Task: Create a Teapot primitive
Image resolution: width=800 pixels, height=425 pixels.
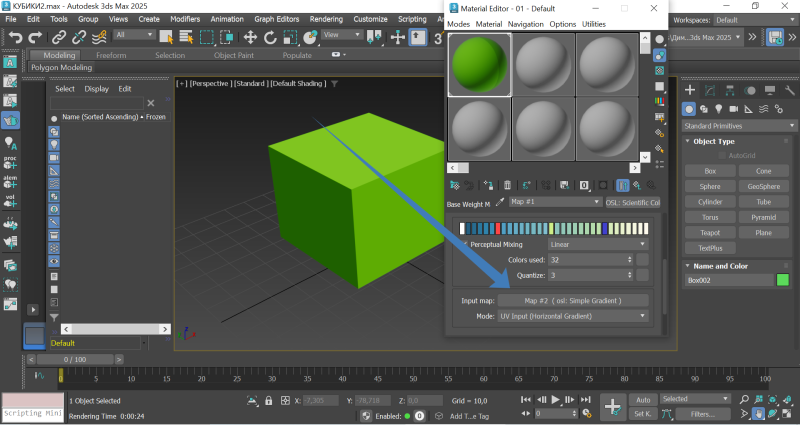Action: point(710,233)
